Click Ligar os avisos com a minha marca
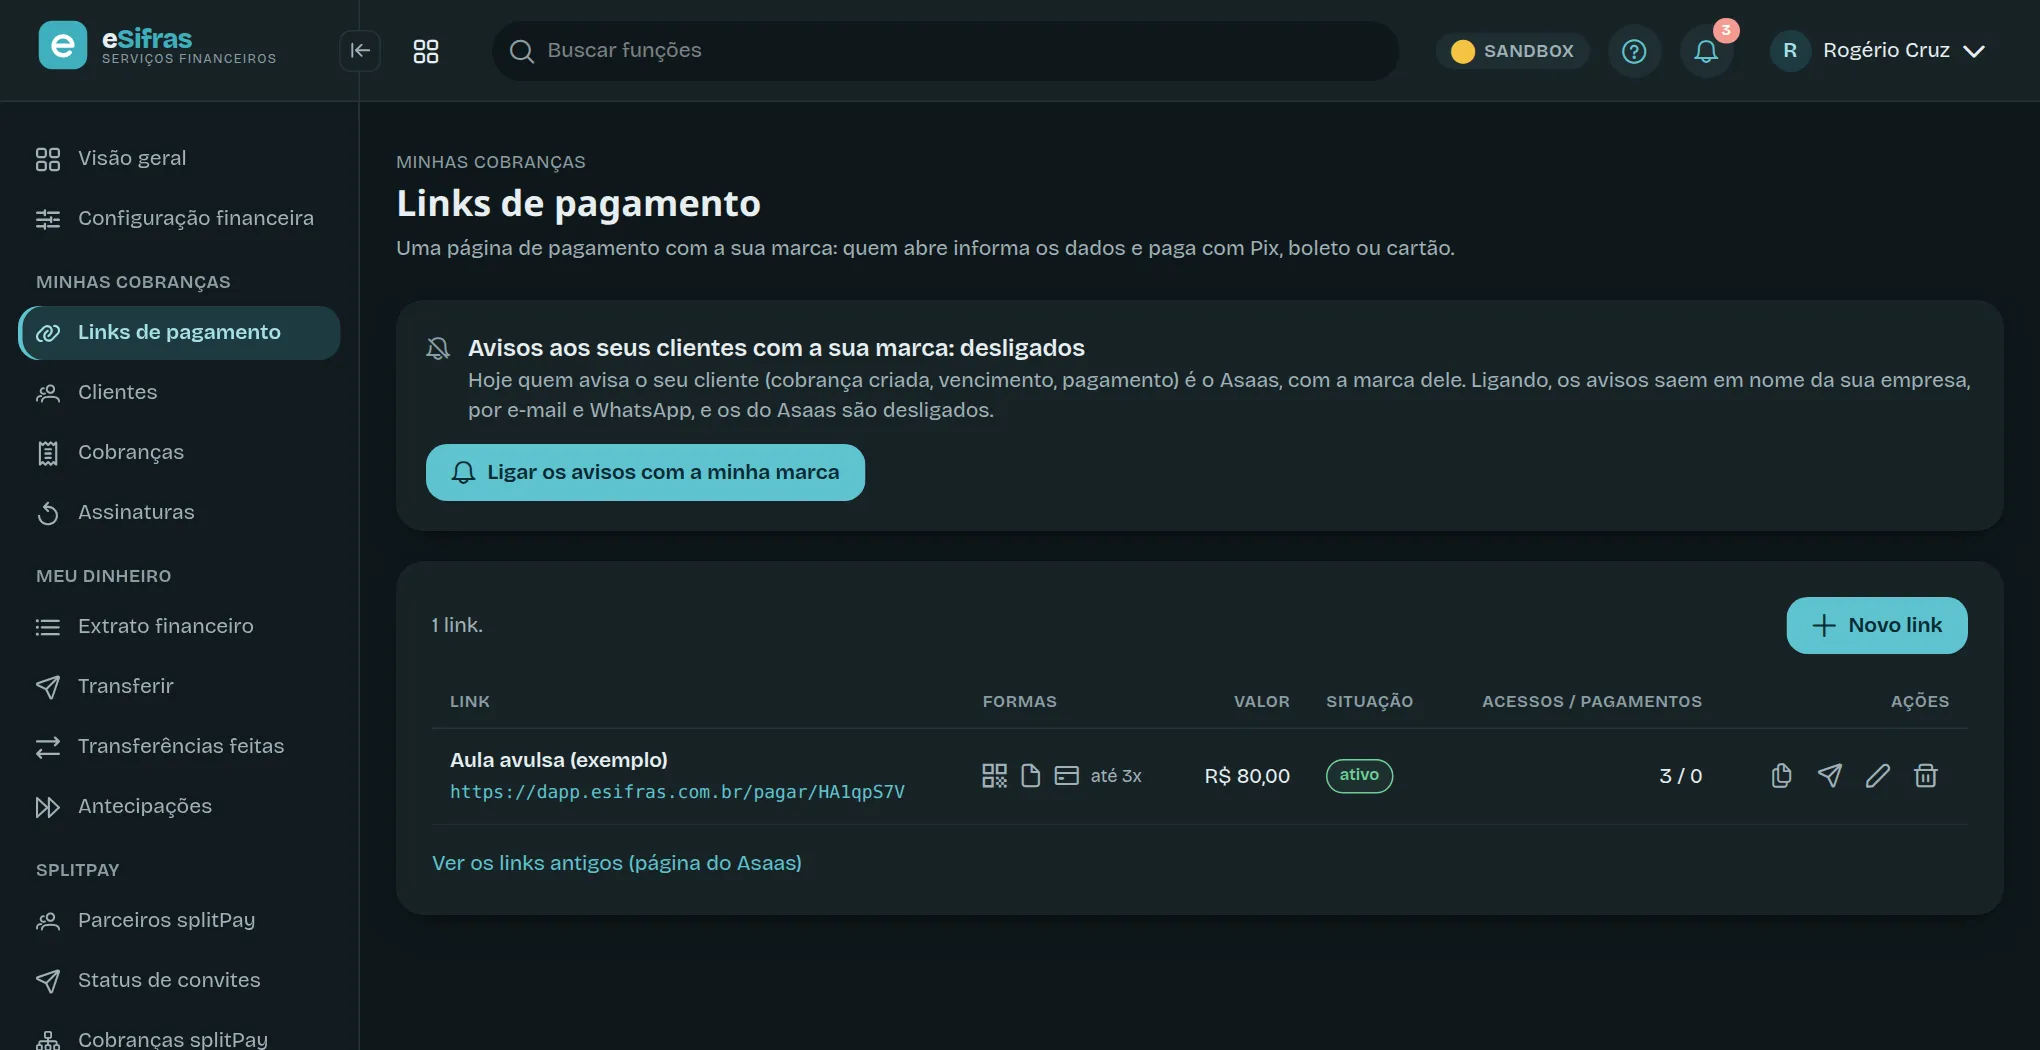The width and height of the screenshot is (2040, 1050). pyautogui.click(x=645, y=473)
